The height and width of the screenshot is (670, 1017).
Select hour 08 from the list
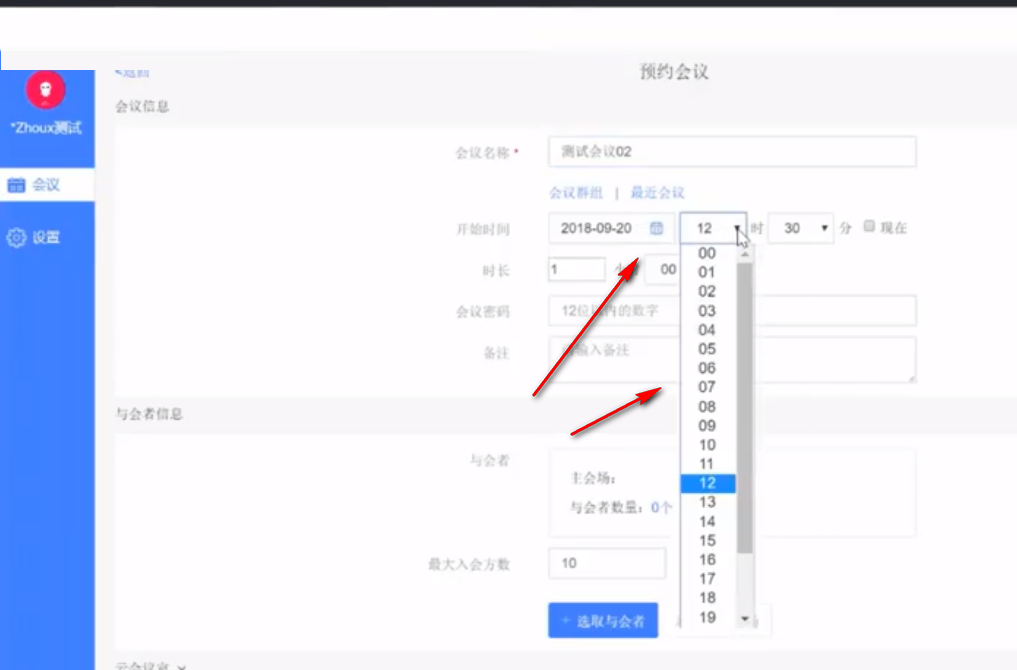[707, 407]
